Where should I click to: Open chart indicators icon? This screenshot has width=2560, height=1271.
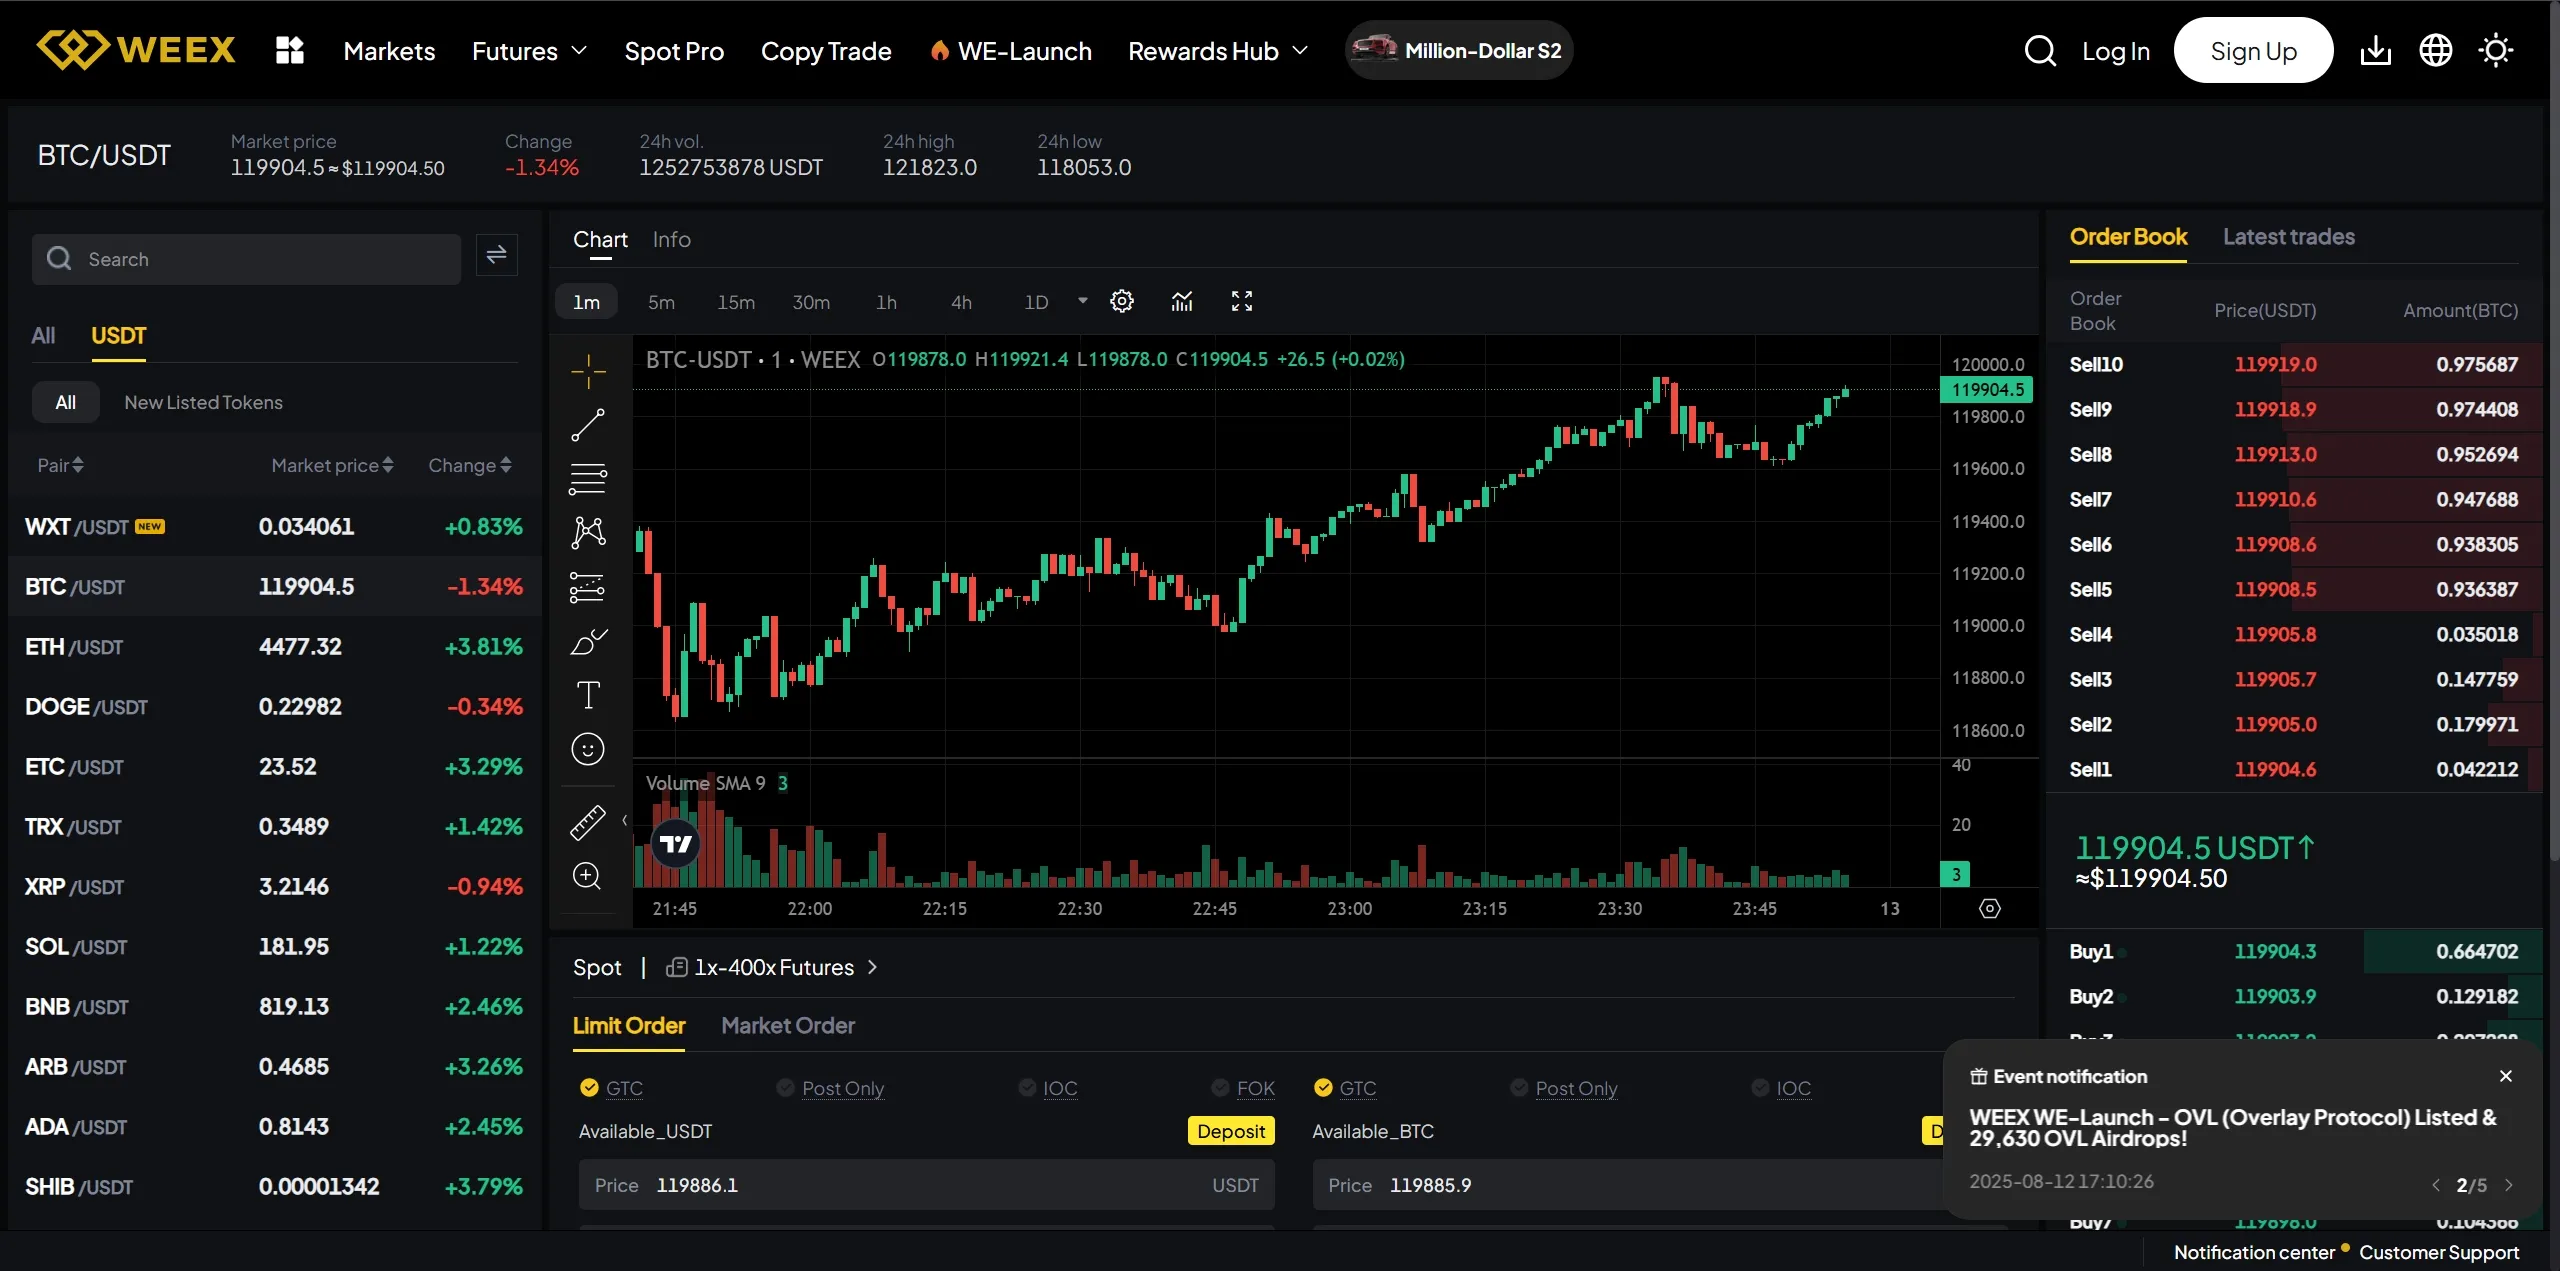coord(1182,301)
